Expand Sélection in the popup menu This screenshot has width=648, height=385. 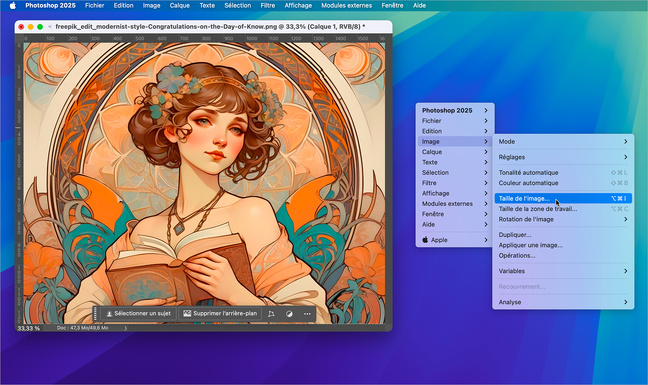(x=455, y=173)
